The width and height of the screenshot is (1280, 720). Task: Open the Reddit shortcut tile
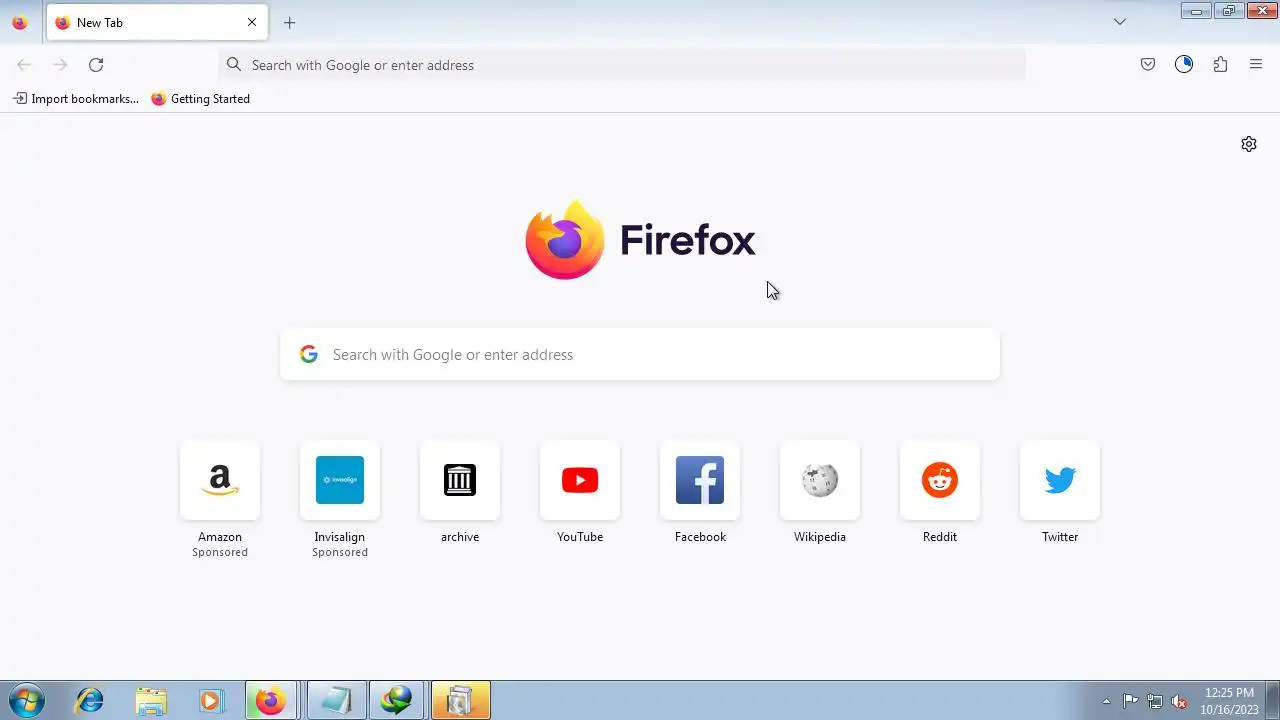click(x=940, y=480)
